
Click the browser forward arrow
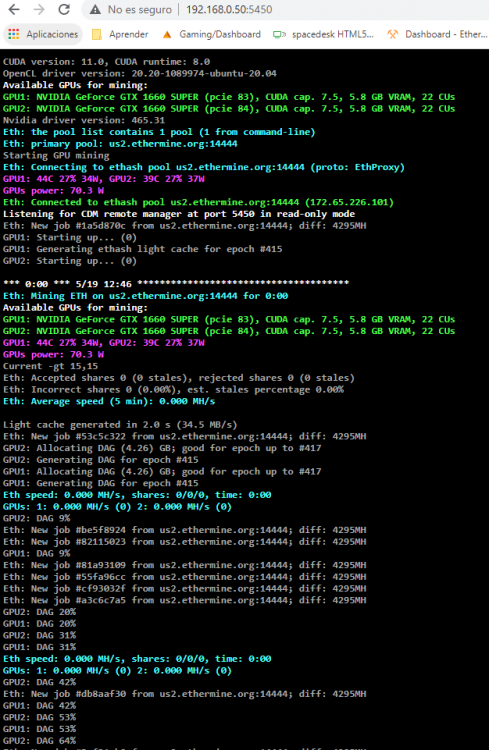pyautogui.click(x=39, y=10)
